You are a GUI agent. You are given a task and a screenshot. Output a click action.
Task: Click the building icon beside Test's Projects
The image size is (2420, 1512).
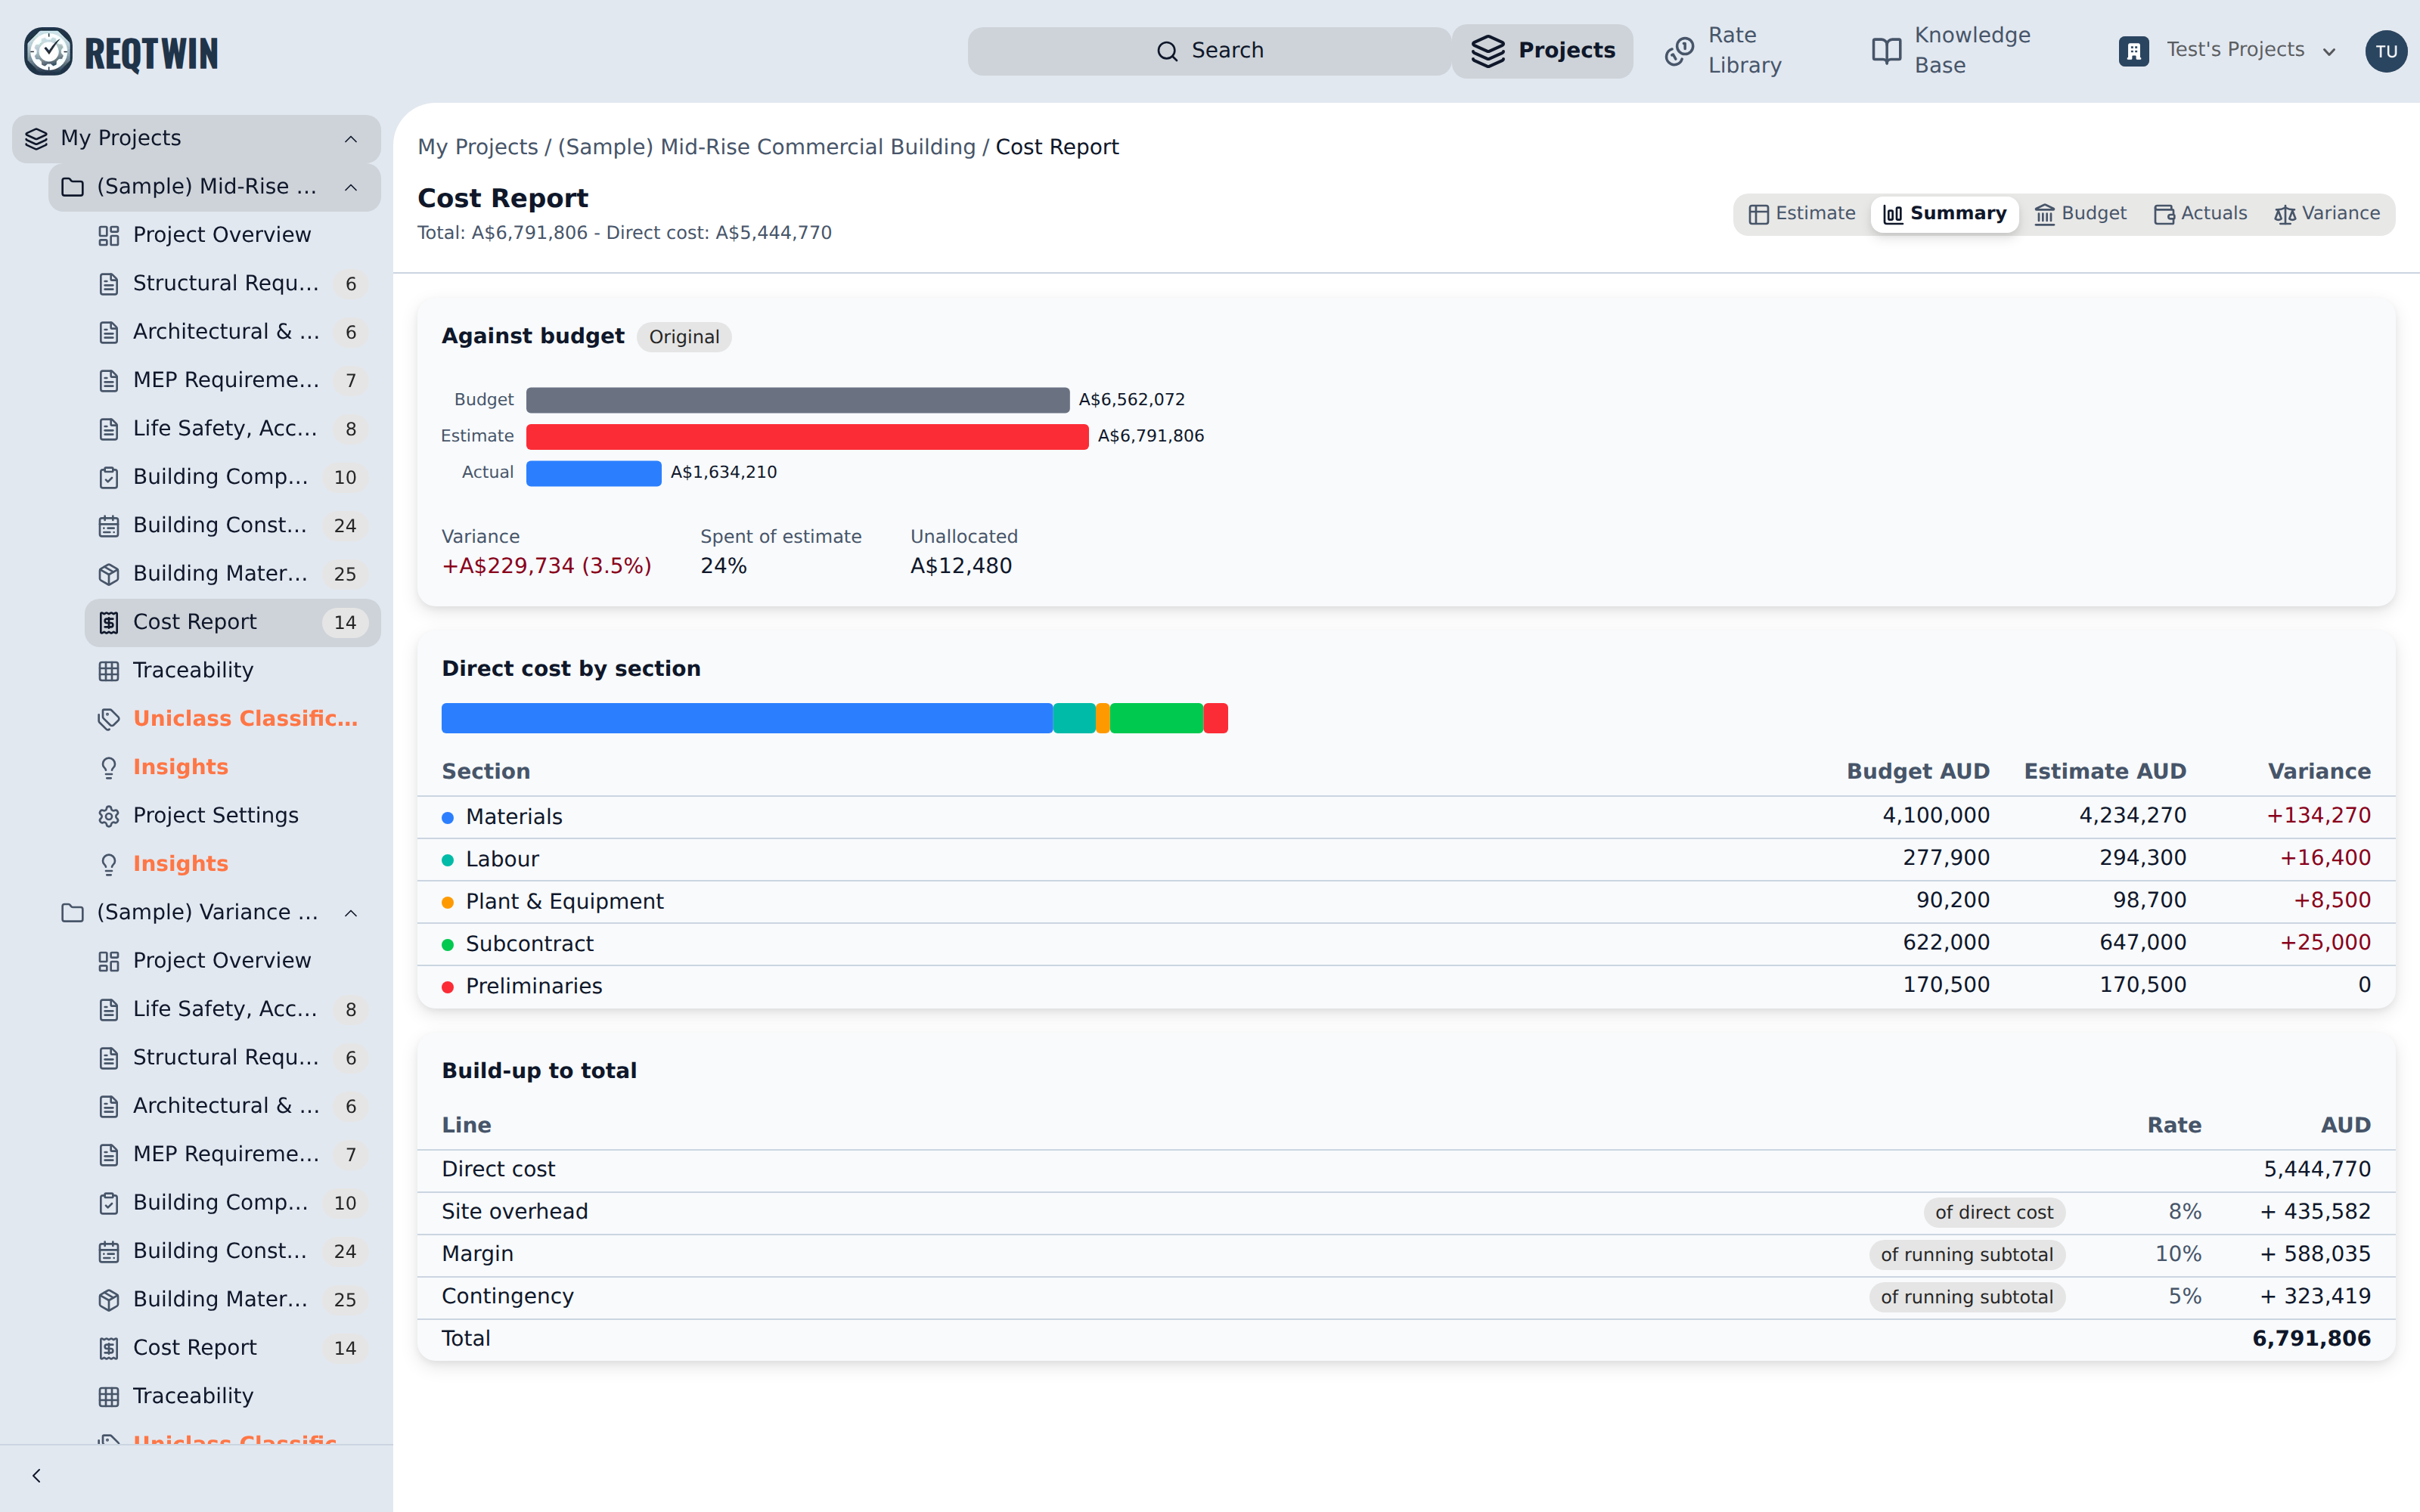pyautogui.click(x=2134, y=51)
